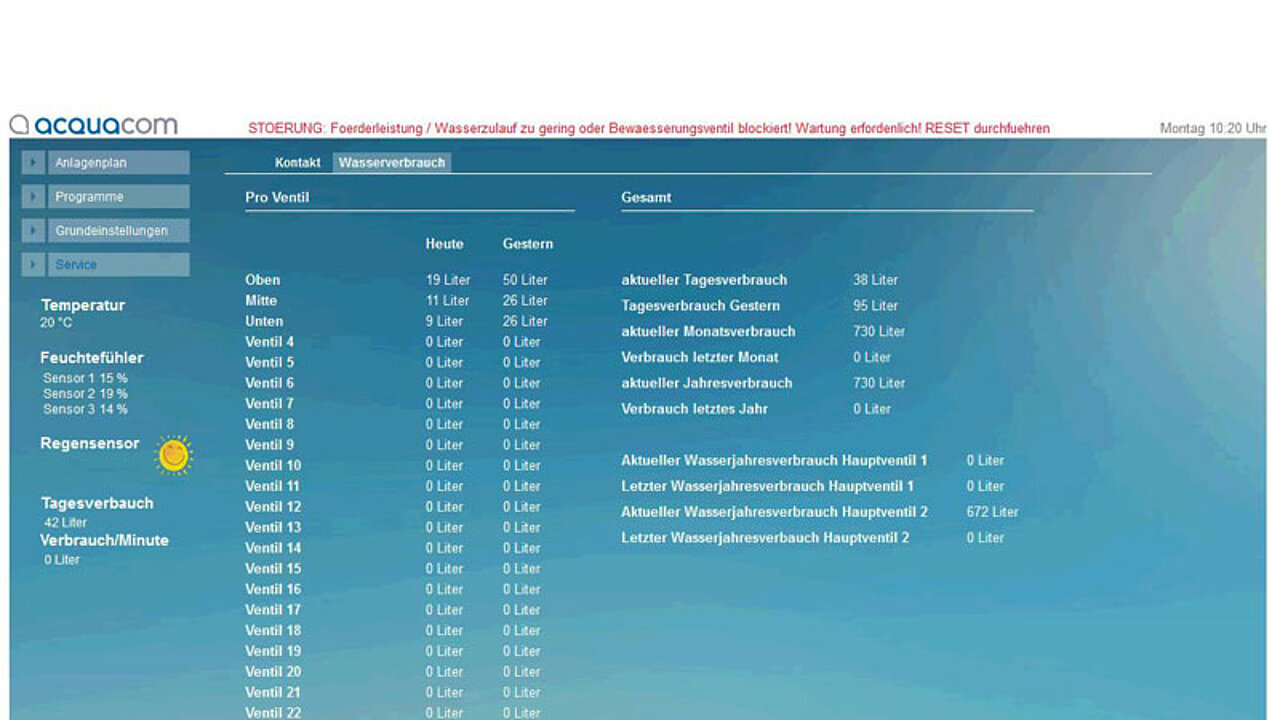The image size is (1280, 720).
Task: Click the Heute column header
Action: [444, 244]
